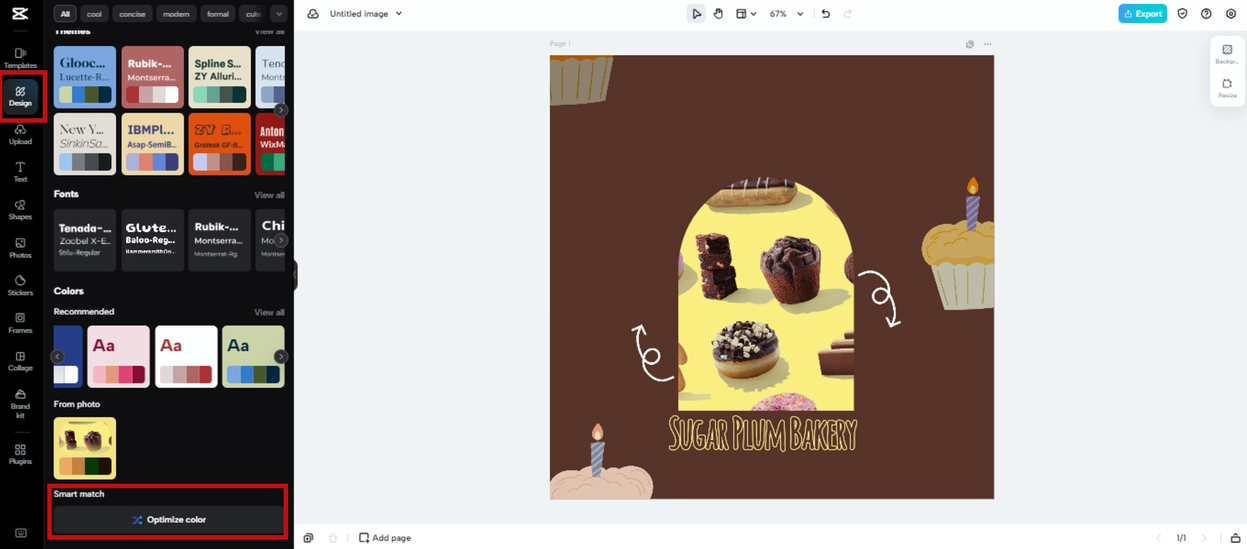Image resolution: width=1247 pixels, height=549 pixels.
Task: Open the Background tool in right panel
Action: coord(1227,53)
